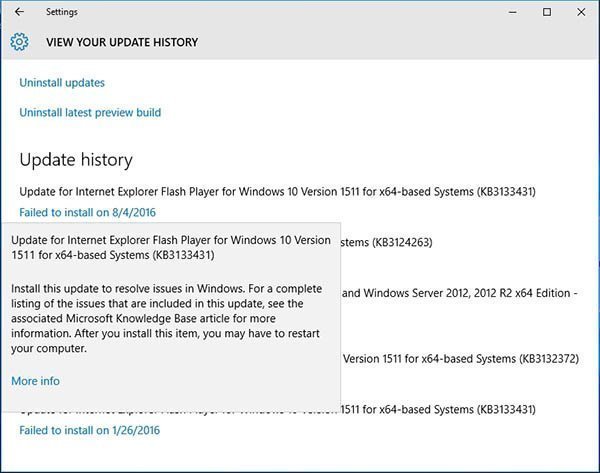The height and width of the screenshot is (473, 600).
Task: Click the Update history heading
Action: click(x=76, y=160)
